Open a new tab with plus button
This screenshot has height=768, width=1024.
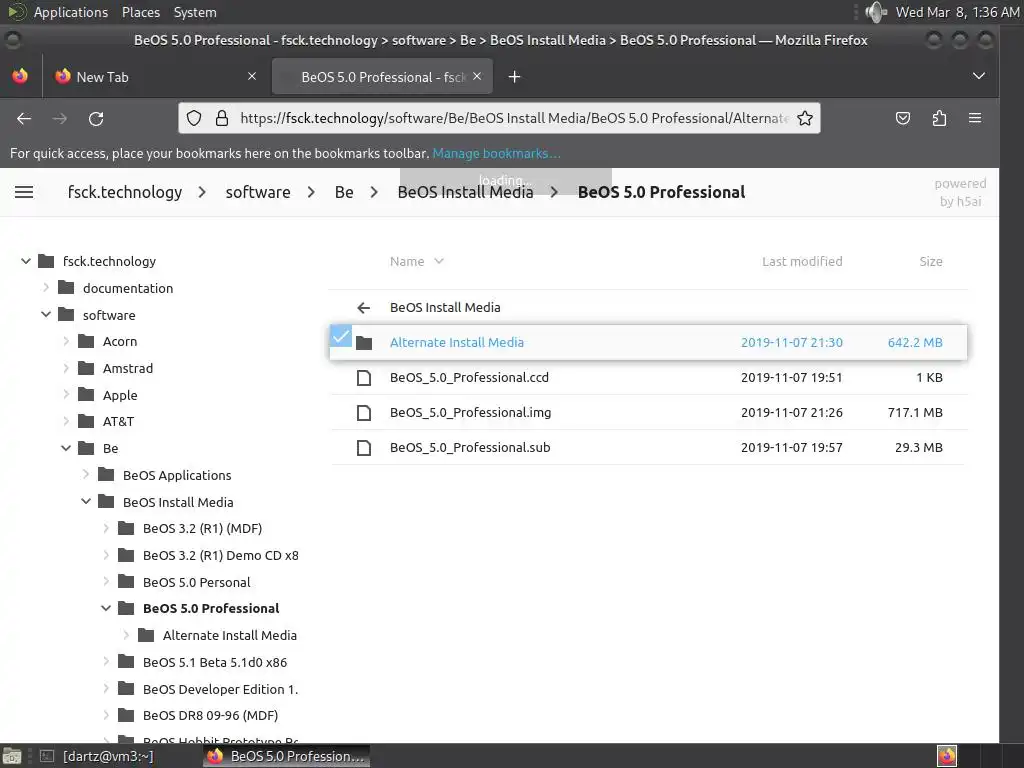(x=515, y=77)
